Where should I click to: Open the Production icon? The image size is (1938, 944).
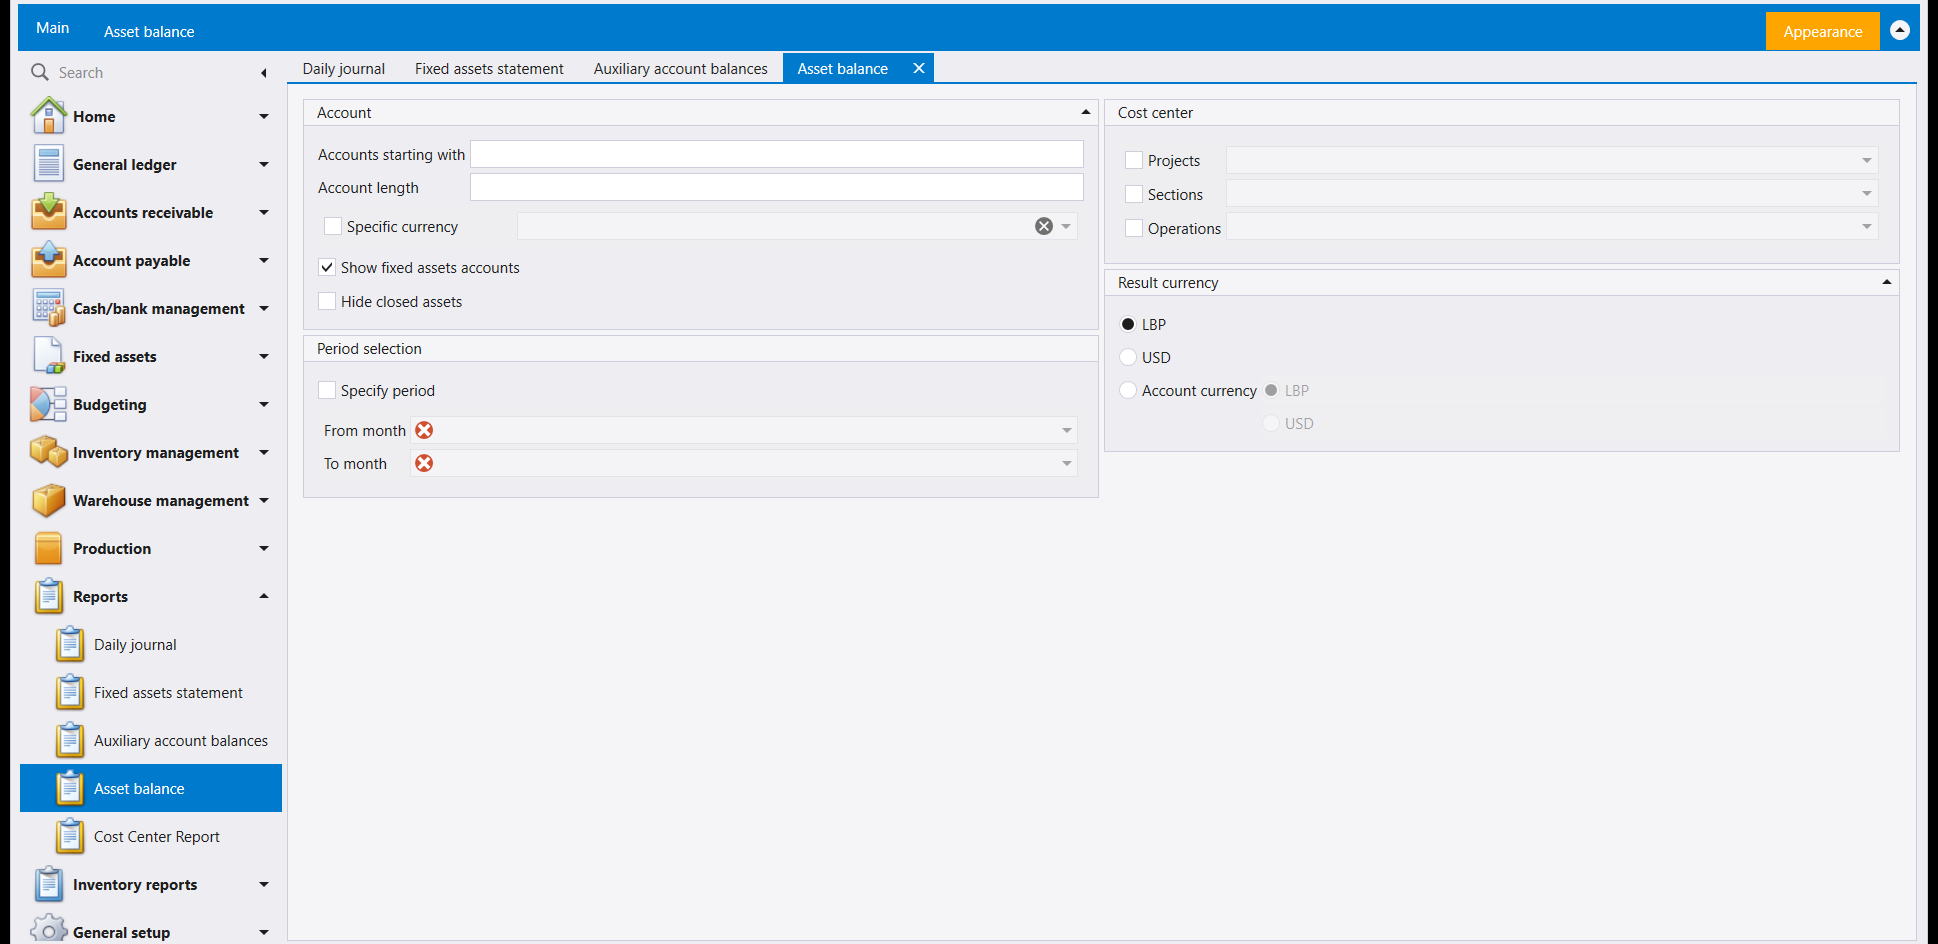(48, 548)
